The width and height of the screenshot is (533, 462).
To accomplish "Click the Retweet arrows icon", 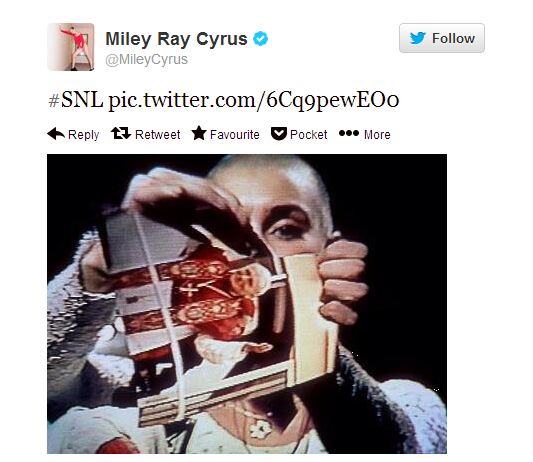I will (x=121, y=133).
